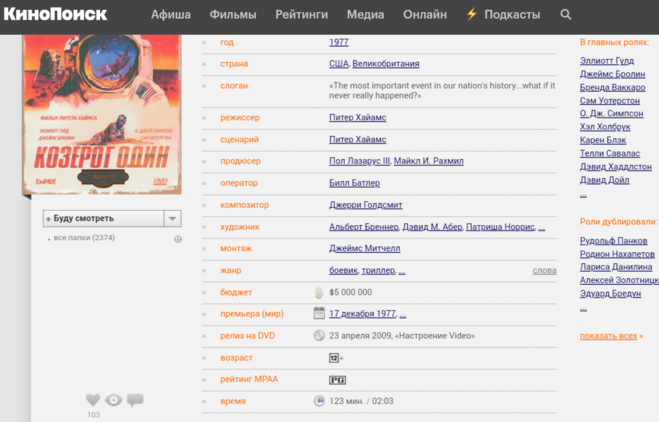Click the Буду смотреть button
Viewport: 659px width, 422px height.
(x=100, y=219)
